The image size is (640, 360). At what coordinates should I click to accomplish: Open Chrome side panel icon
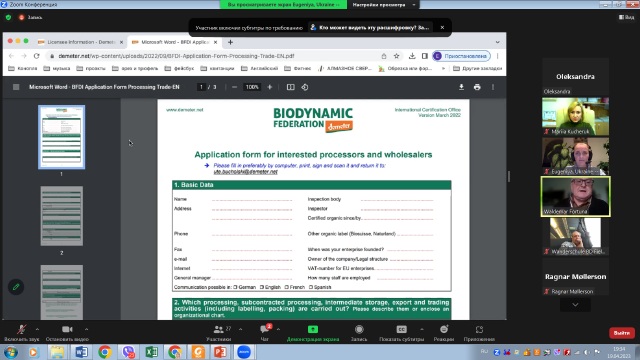(424, 56)
